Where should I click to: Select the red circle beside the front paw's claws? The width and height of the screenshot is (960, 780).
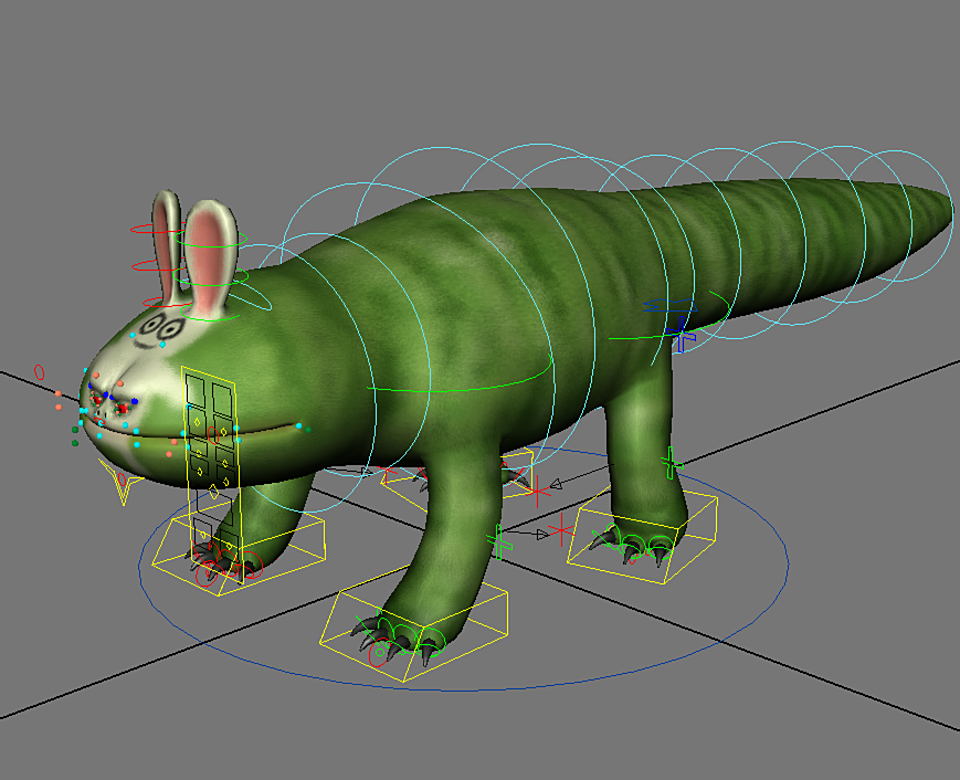point(378,653)
